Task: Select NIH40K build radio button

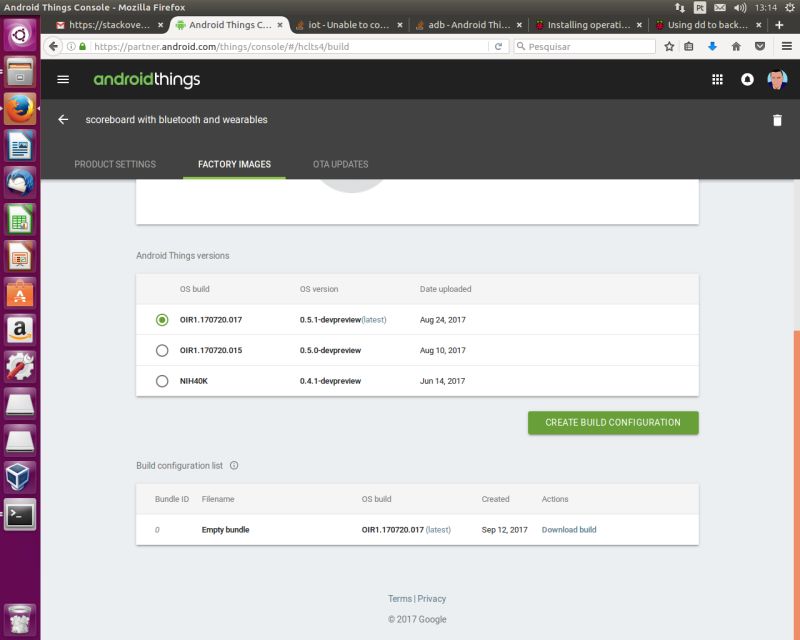Action: pos(162,381)
